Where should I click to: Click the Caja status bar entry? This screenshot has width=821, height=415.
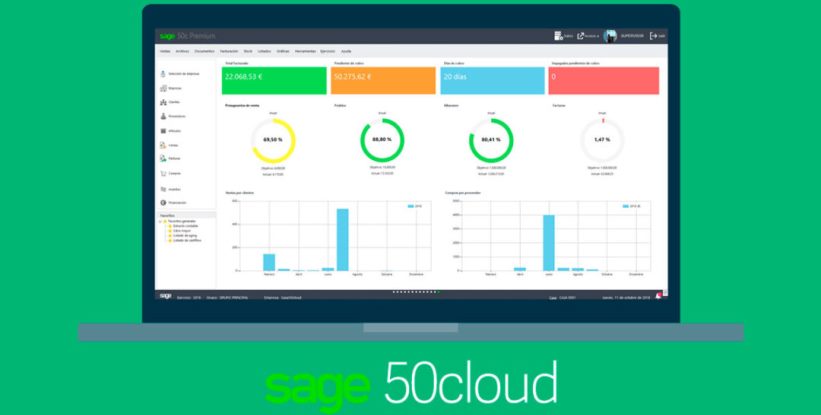[x=562, y=297]
